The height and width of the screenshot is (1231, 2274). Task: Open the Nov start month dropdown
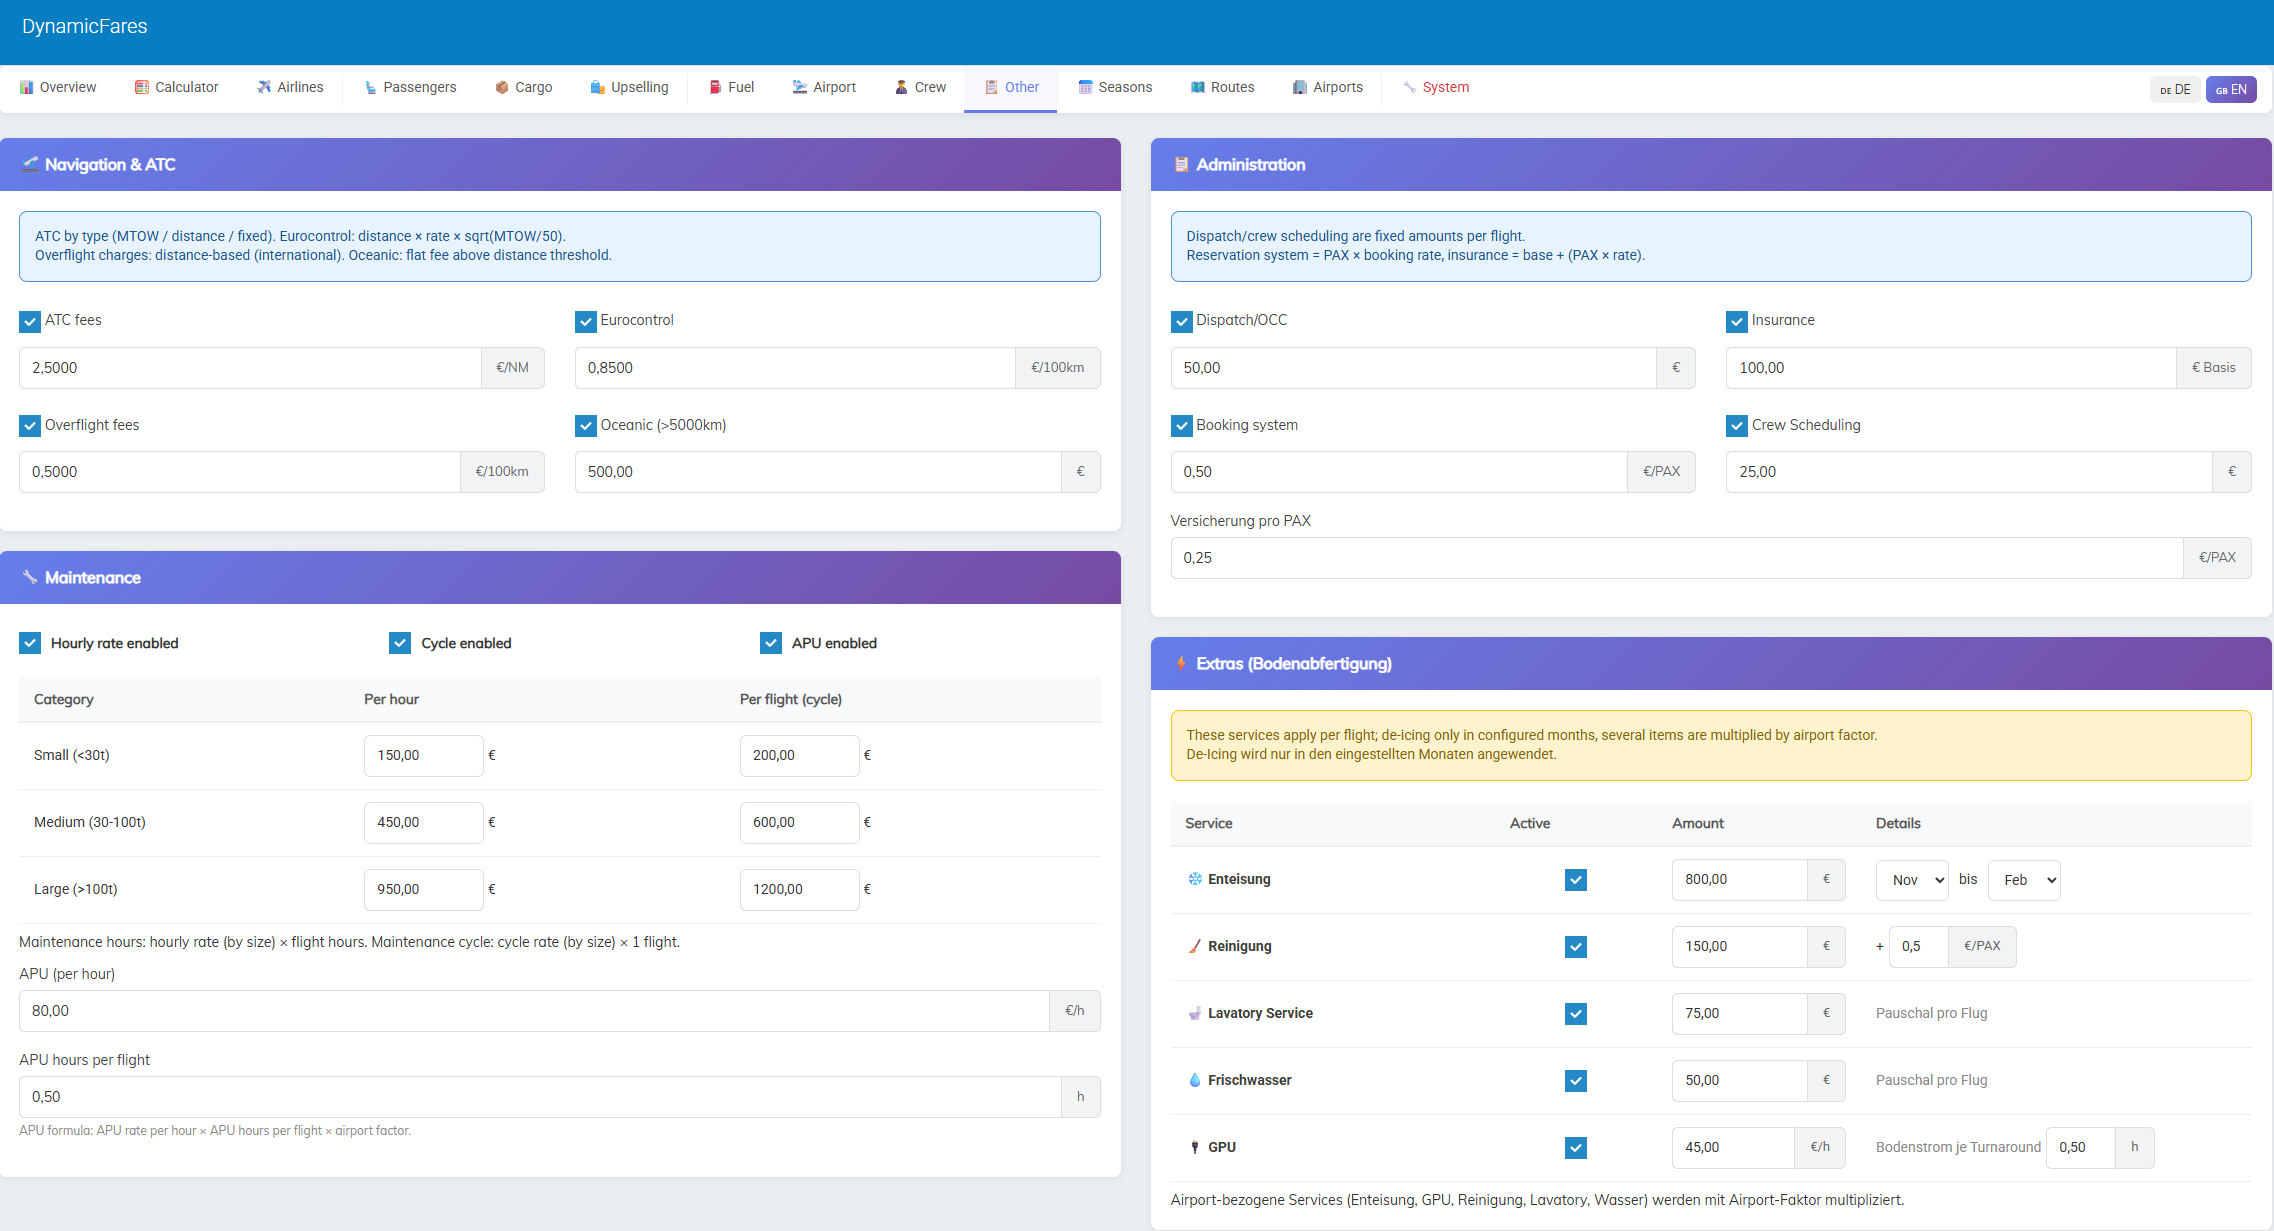coord(1911,880)
